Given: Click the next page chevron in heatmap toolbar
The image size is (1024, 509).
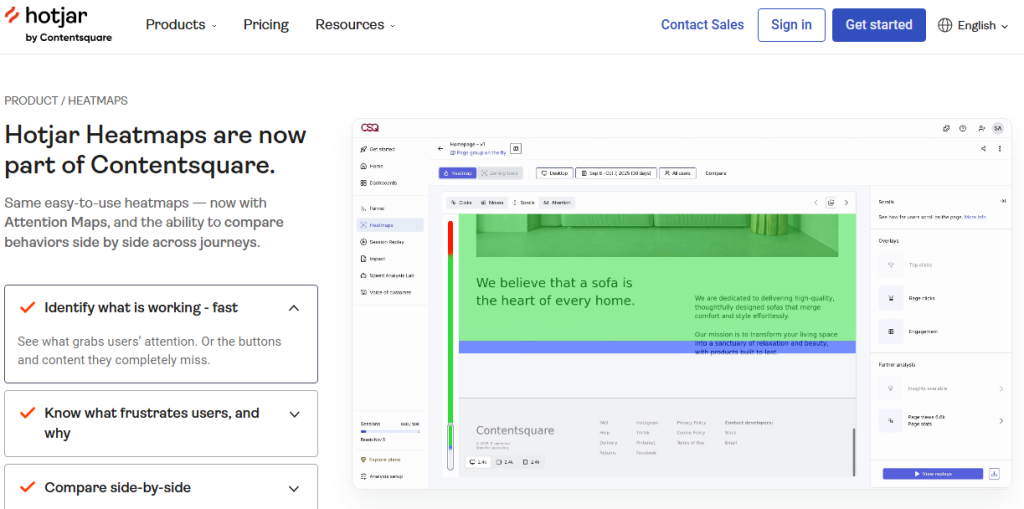Looking at the screenshot, I should tap(846, 203).
